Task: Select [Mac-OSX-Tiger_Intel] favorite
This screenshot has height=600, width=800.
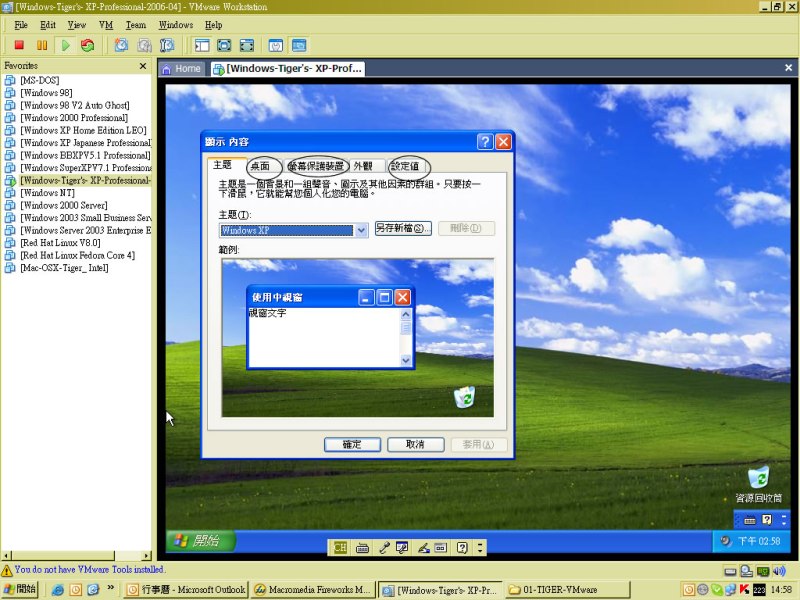Action: (64, 267)
